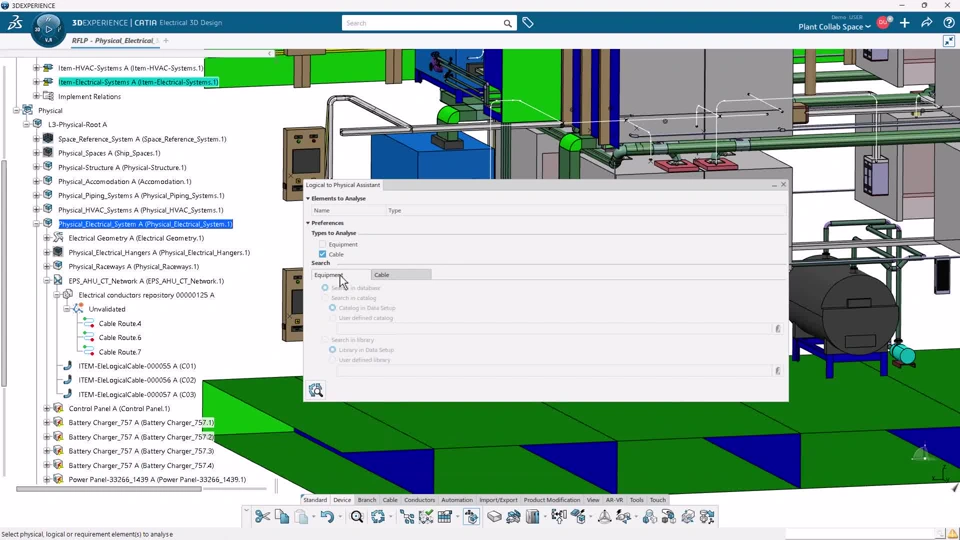
Task: Click the tree network icon in toolbar
Action: (x=407, y=517)
